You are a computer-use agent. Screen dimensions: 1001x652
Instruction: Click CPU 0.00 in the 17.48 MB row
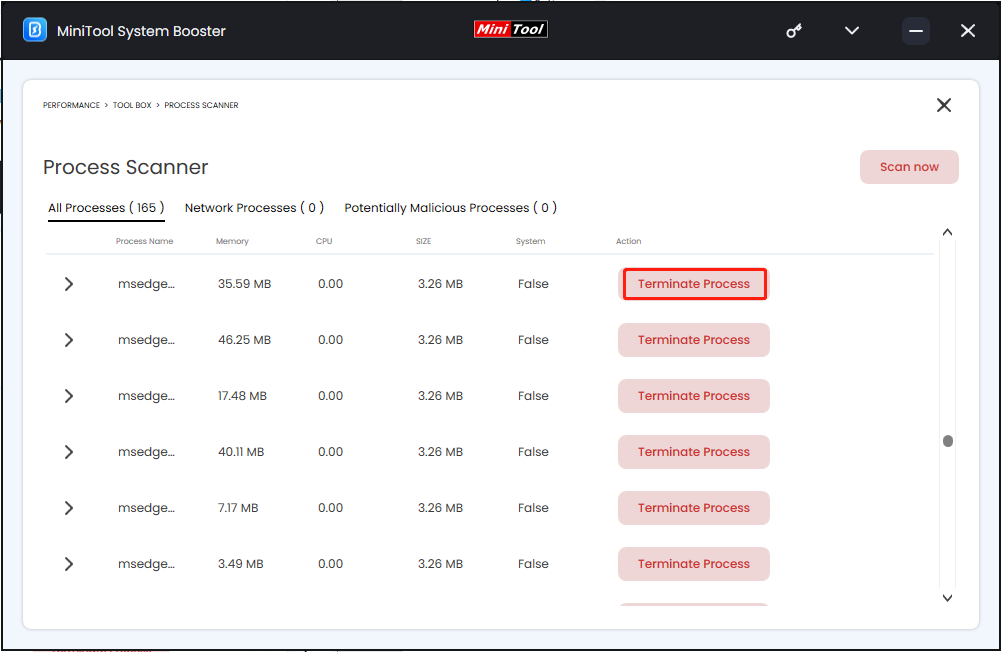(331, 396)
